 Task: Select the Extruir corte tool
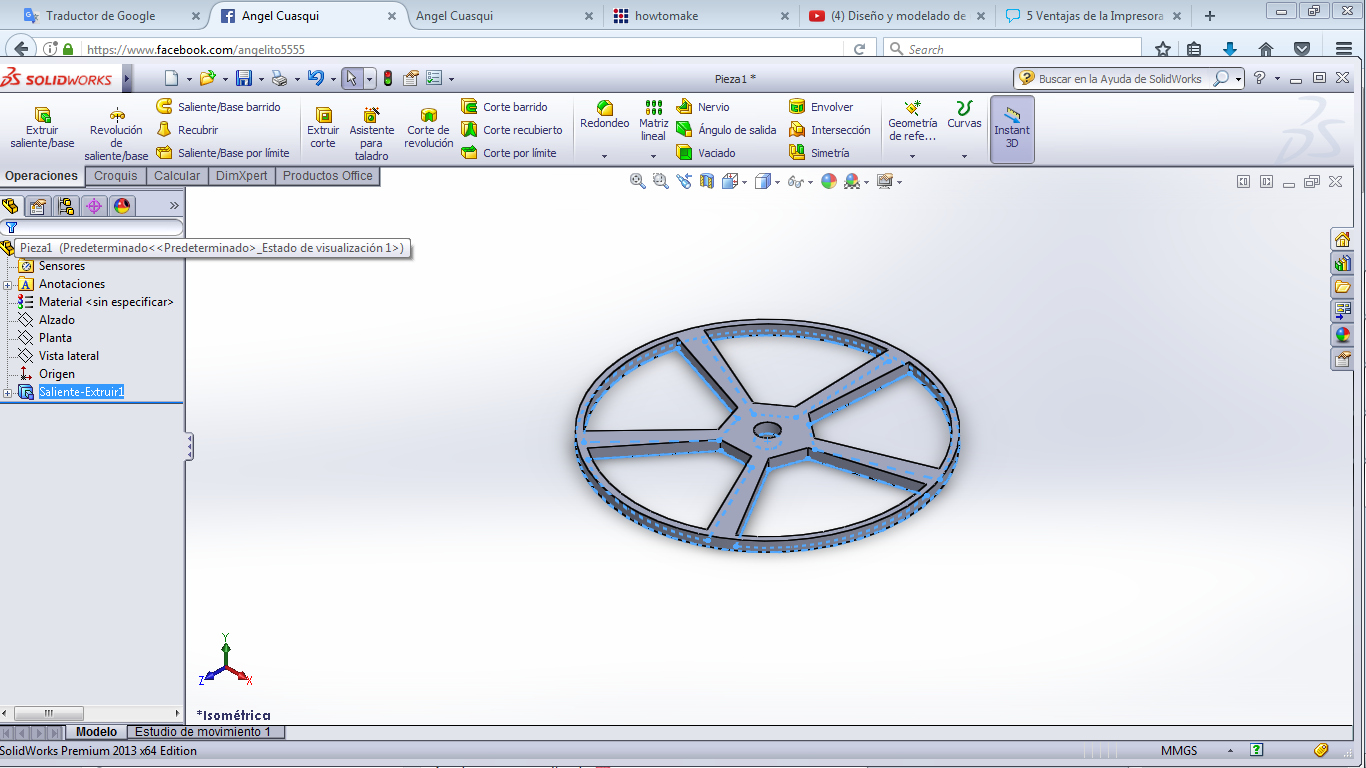[x=323, y=128]
